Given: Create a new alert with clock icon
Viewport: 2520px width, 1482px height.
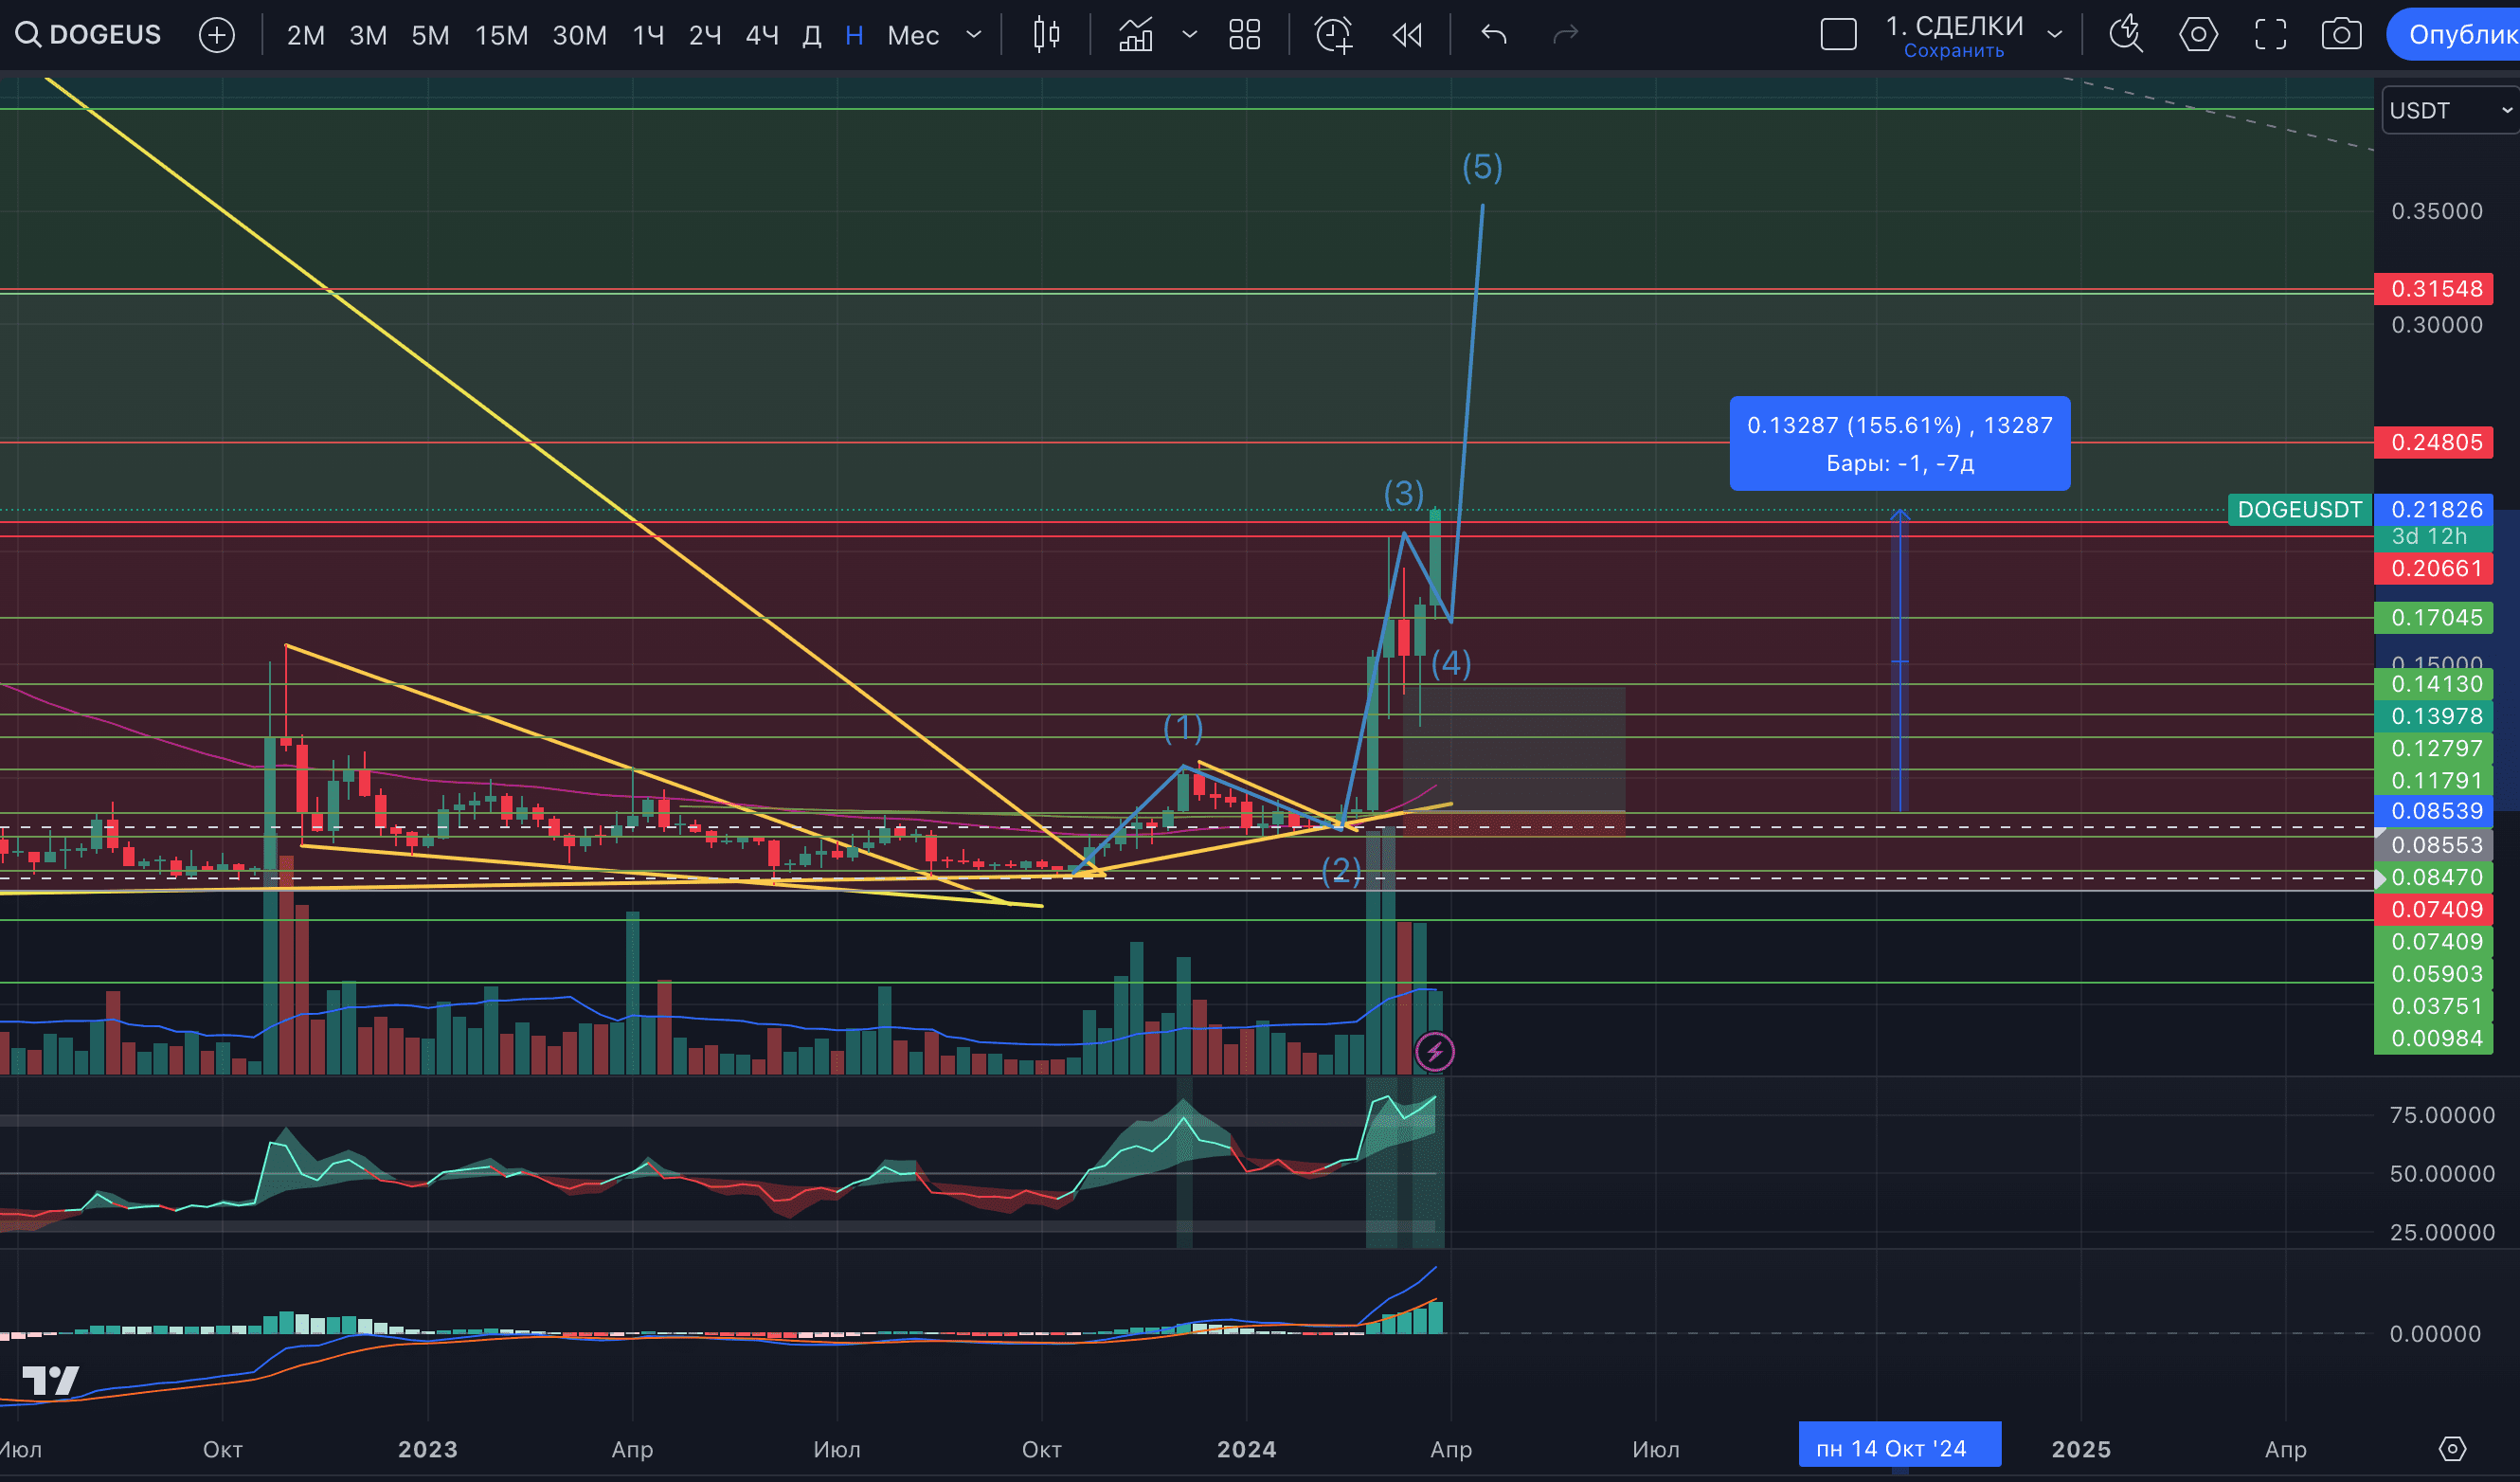Looking at the screenshot, I should pyautogui.click(x=1335, y=34).
